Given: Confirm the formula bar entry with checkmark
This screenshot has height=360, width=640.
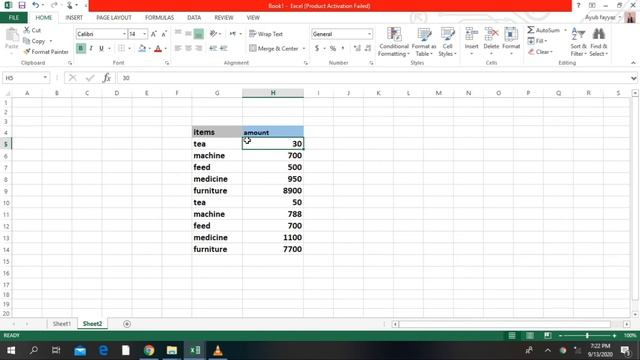Looking at the screenshot, I should (x=90, y=78).
